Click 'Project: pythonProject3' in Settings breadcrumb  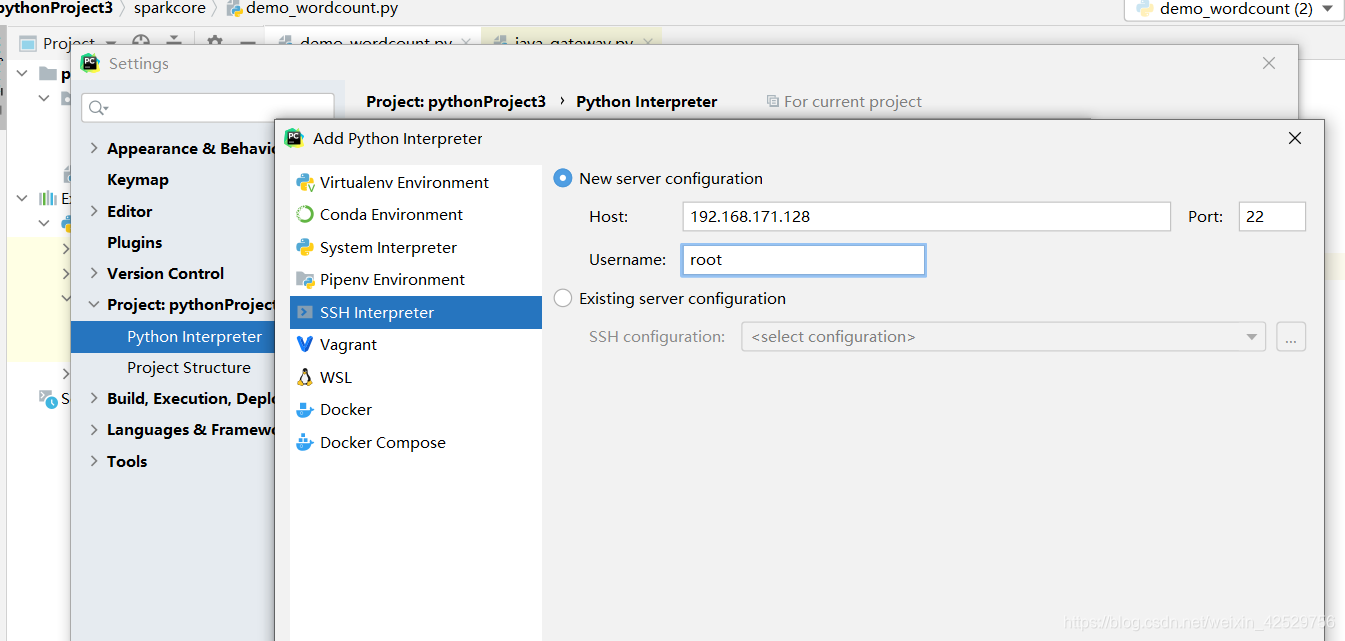point(456,102)
